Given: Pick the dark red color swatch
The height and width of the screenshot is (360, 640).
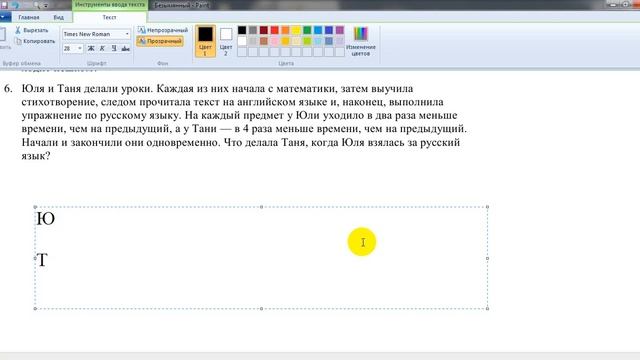Looking at the screenshot, I should click(x=264, y=30).
